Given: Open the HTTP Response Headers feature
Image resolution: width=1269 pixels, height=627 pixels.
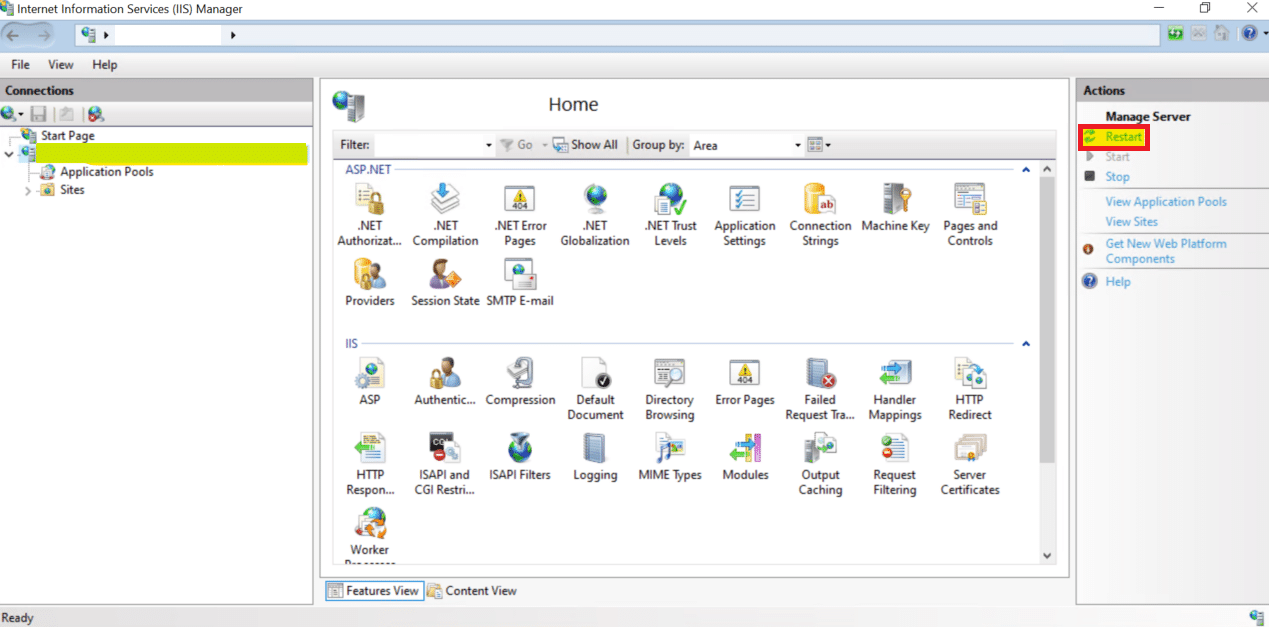Looking at the screenshot, I should (x=370, y=464).
